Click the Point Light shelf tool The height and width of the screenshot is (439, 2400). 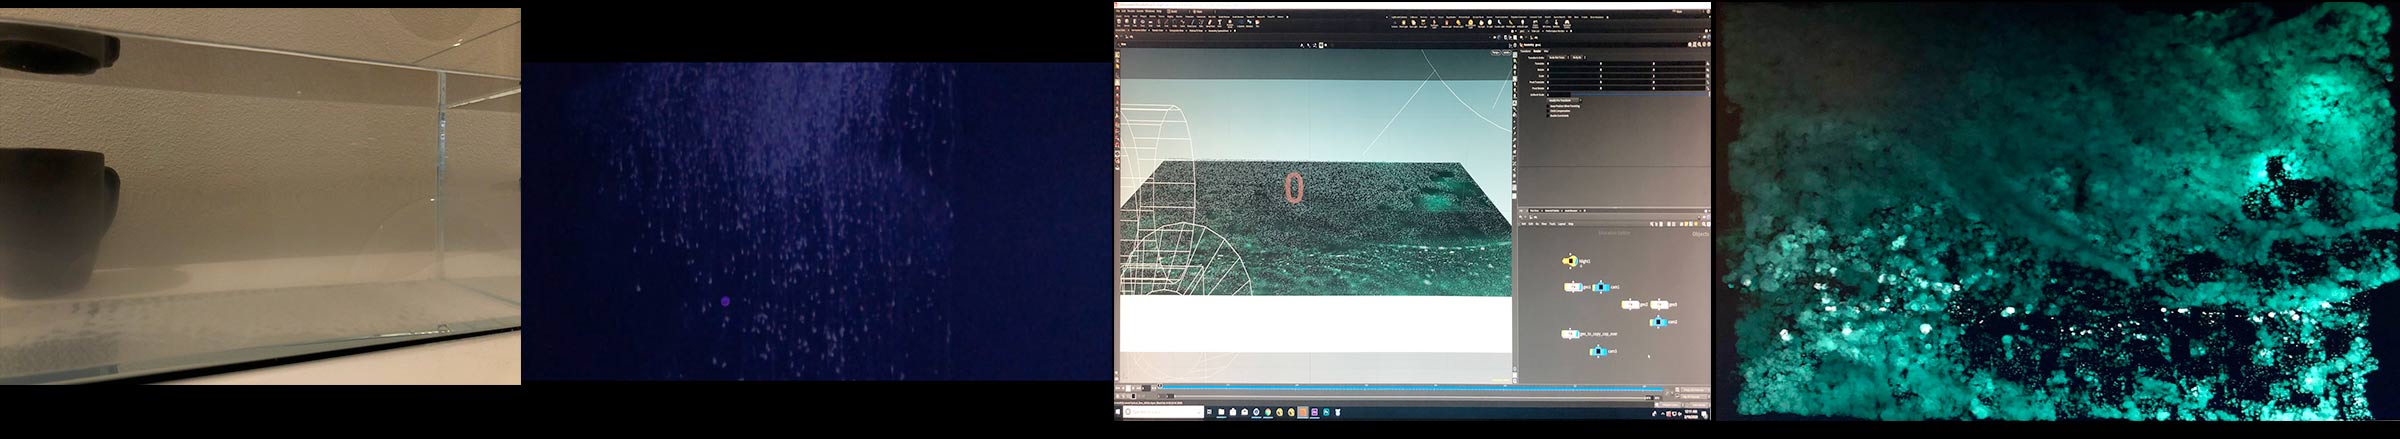pos(1404,24)
